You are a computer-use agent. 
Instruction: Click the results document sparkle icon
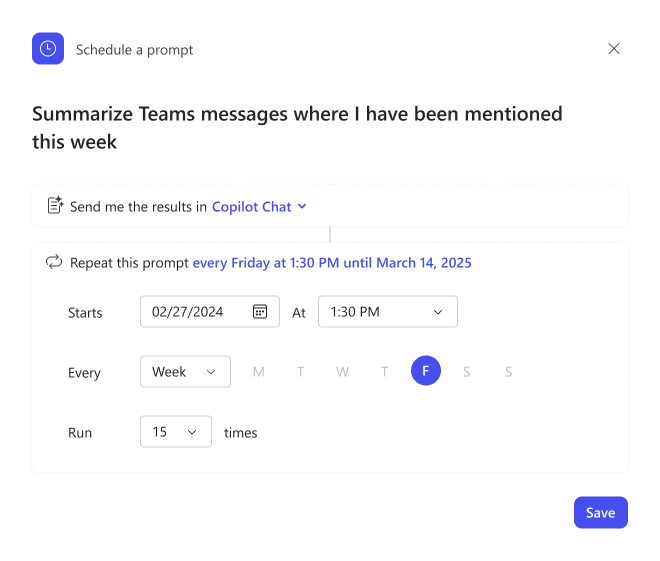click(x=55, y=205)
